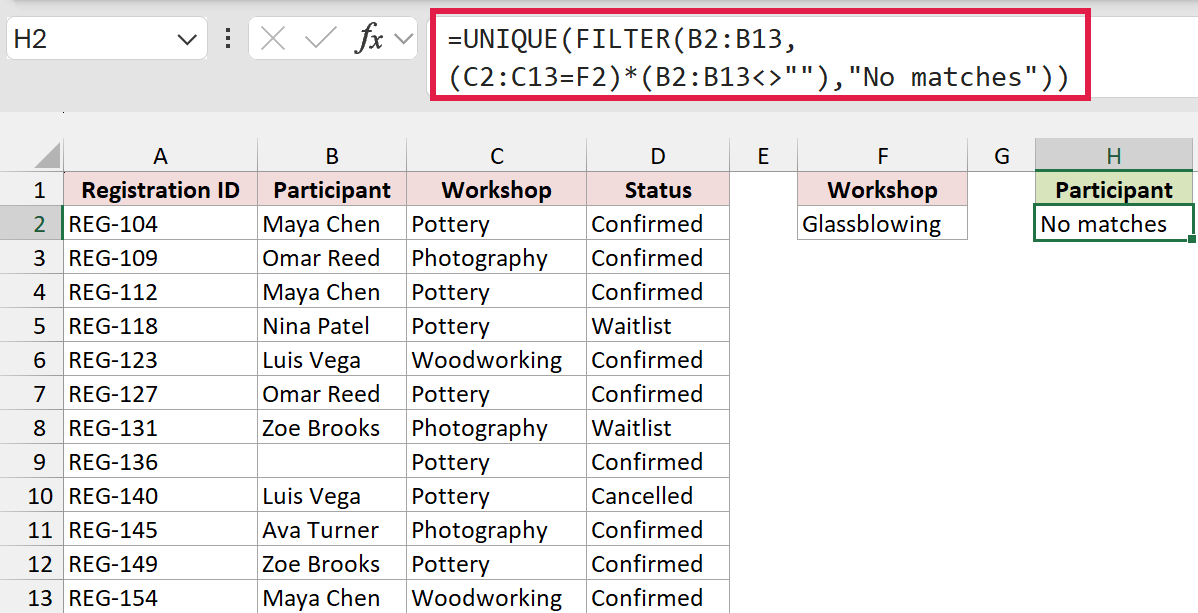Click the Status header cell in column D
1198x613 pixels.
658,190
